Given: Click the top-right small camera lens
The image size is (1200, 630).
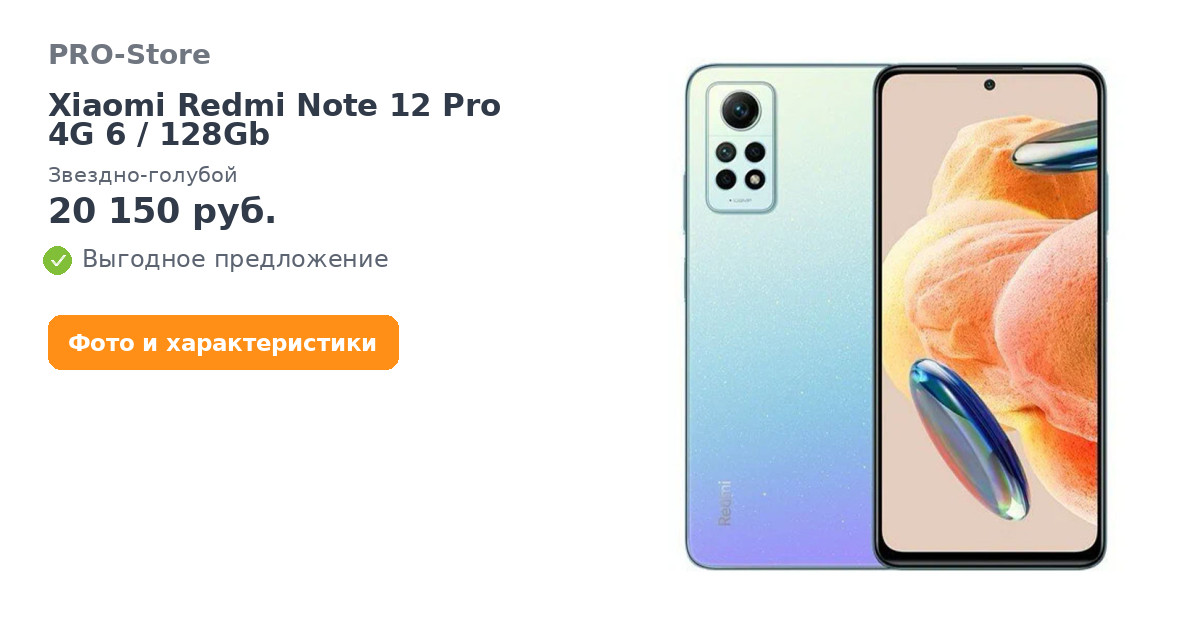Looking at the screenshot, I should 755,152.
